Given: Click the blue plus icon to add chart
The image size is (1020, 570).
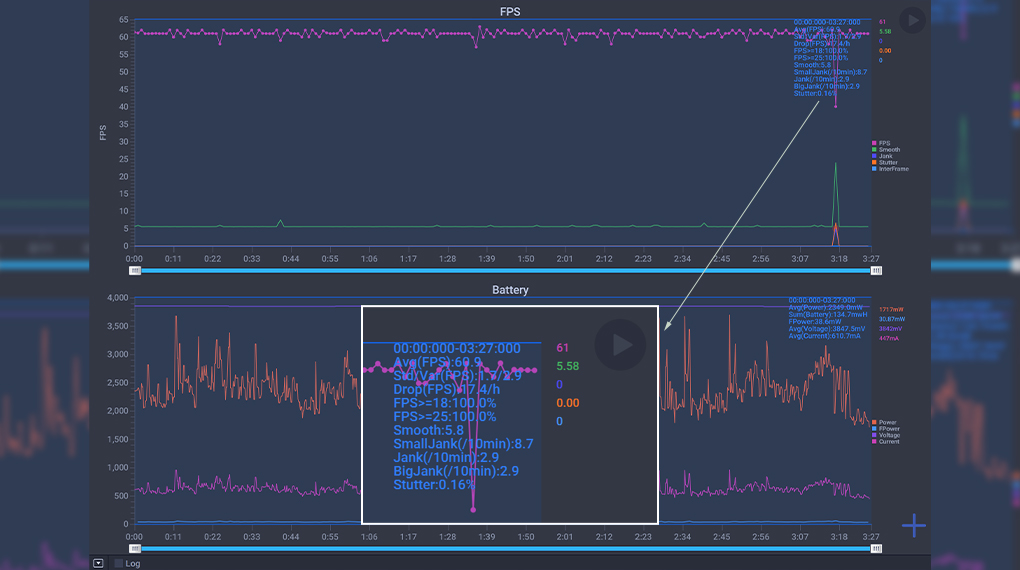Looking at the screenshot, I should (913, 525).
